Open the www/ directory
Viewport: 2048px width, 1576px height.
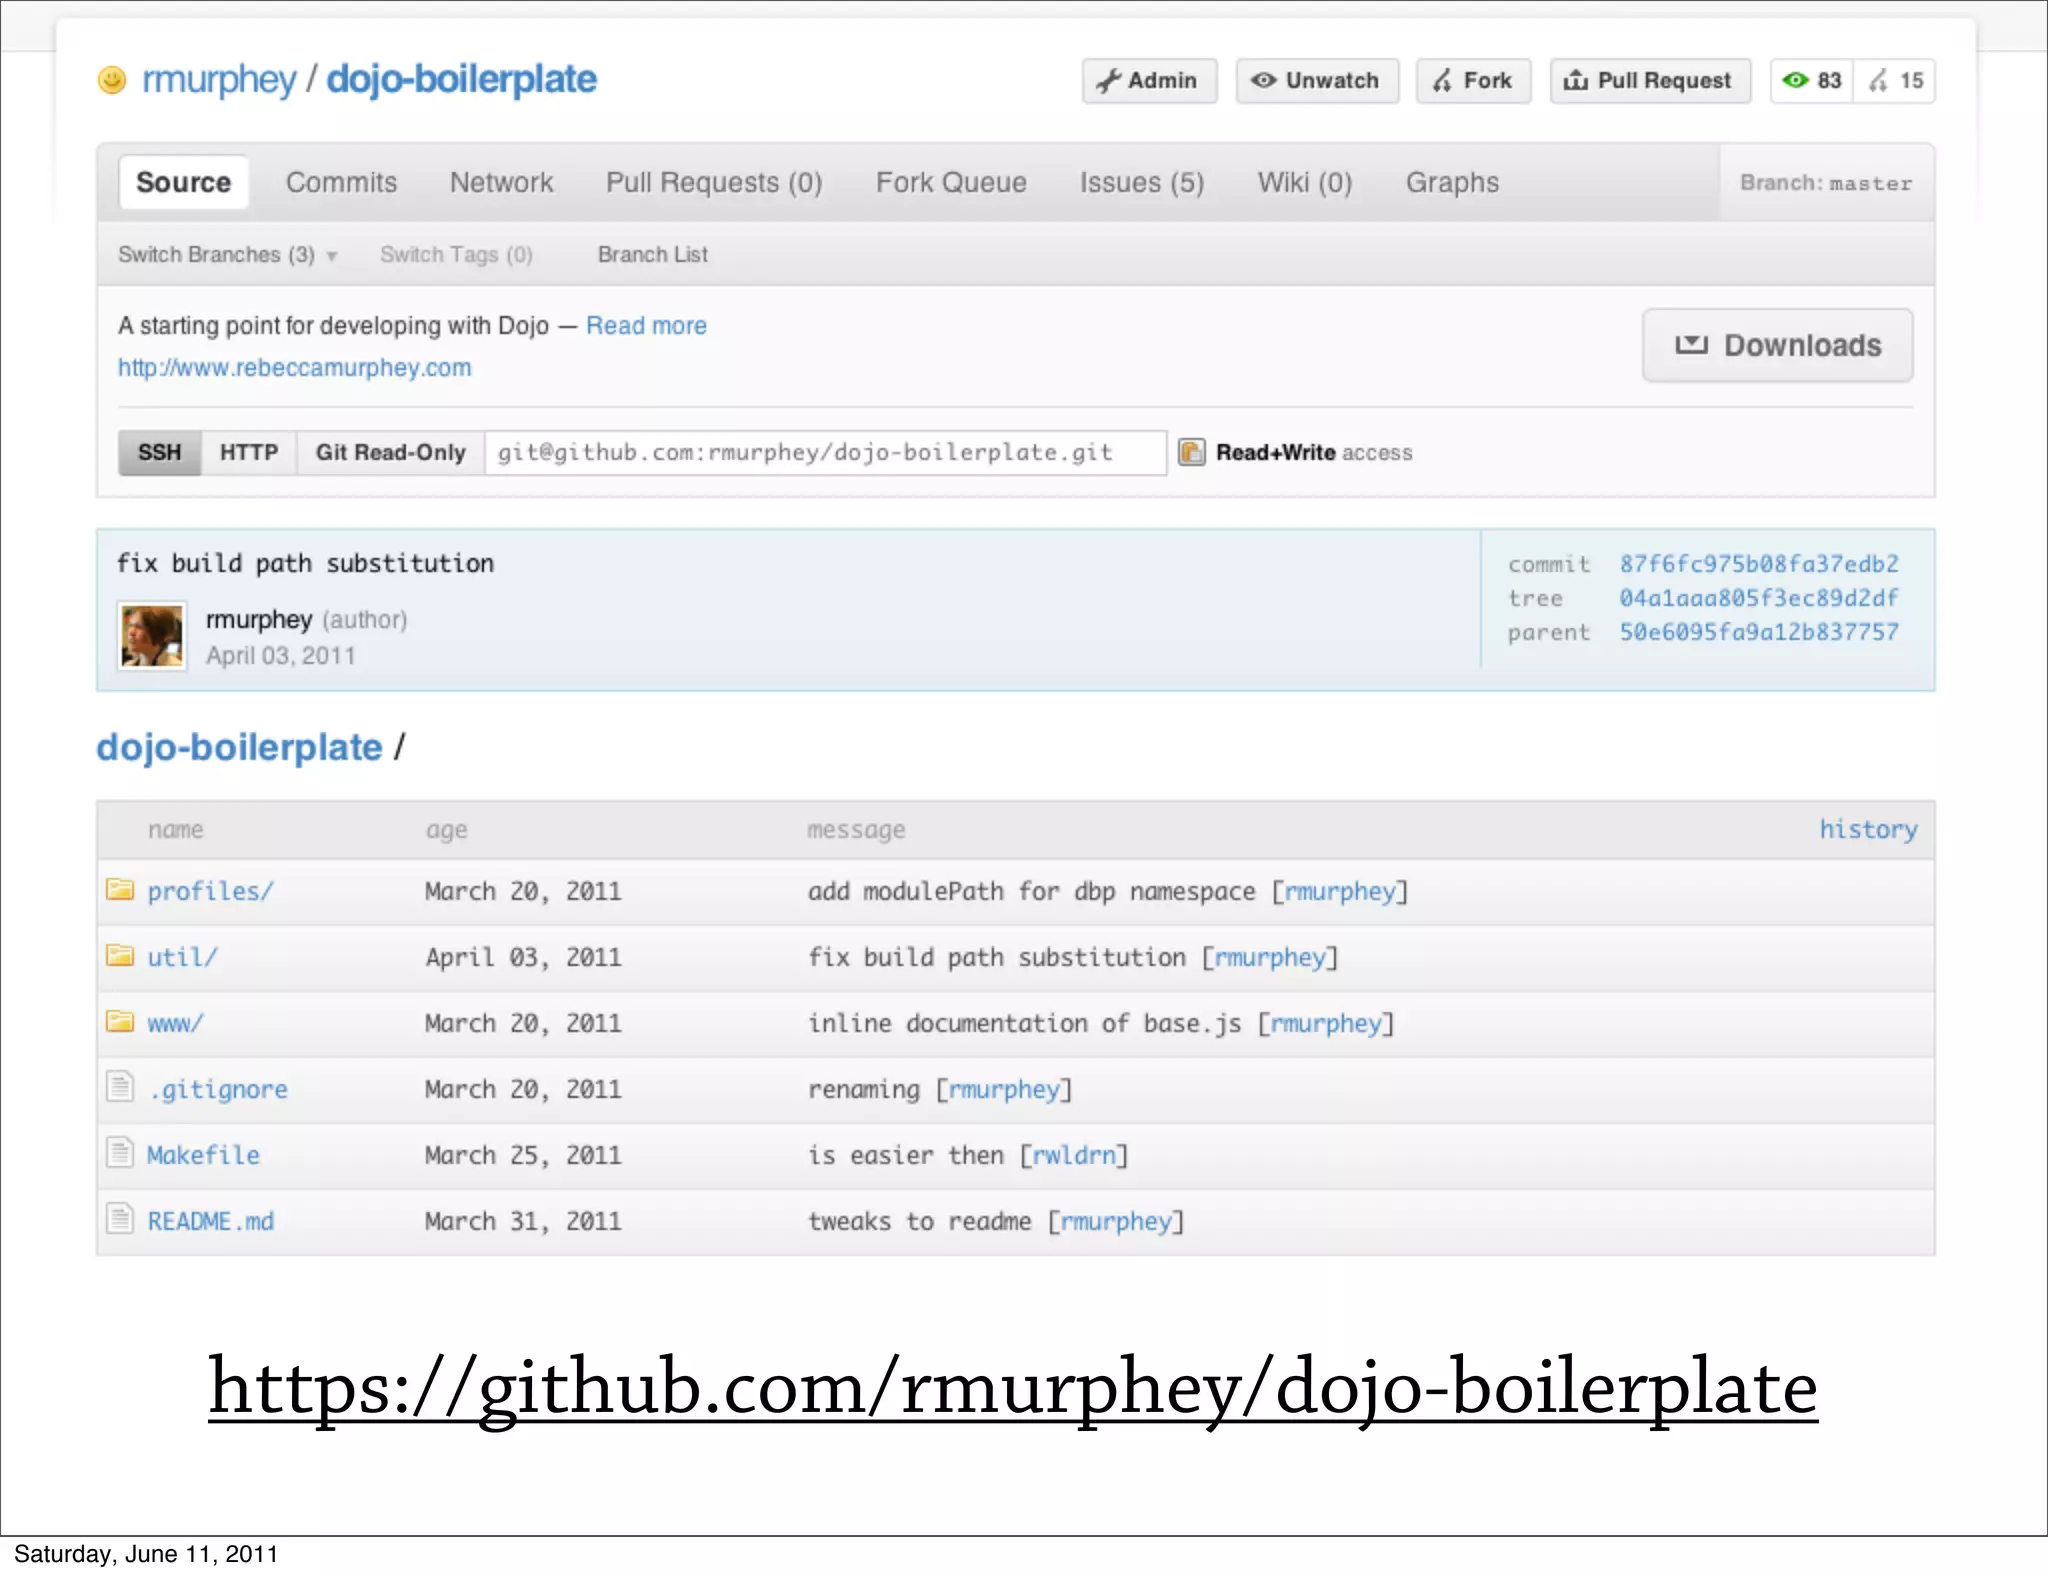coord(175,1024)
